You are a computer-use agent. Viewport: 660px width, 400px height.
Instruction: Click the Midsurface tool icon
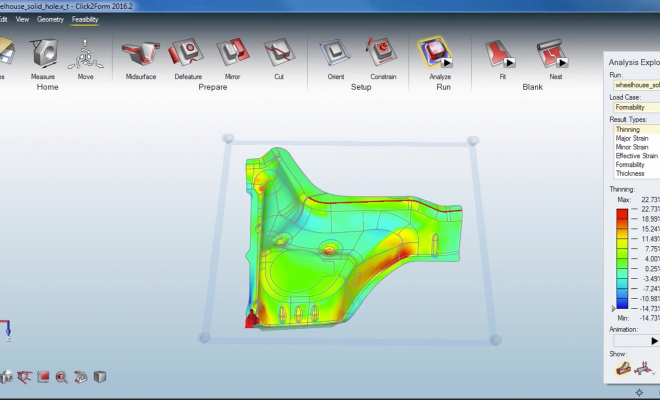pyautogui.click(x=140, y=54)
